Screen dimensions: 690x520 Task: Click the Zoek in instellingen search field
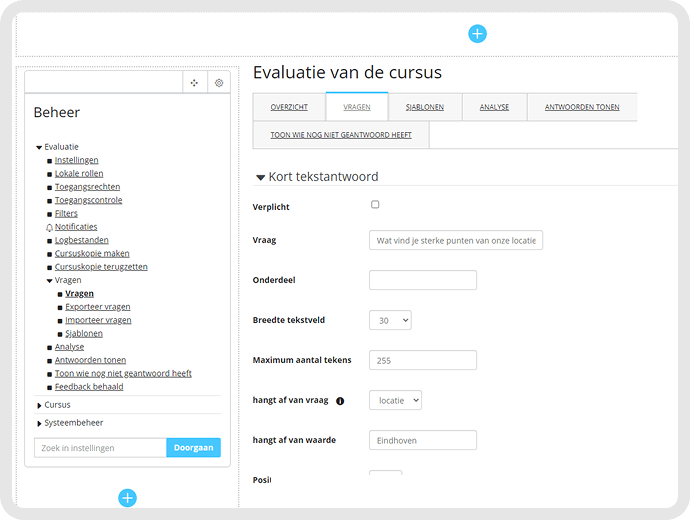point(100,448)
